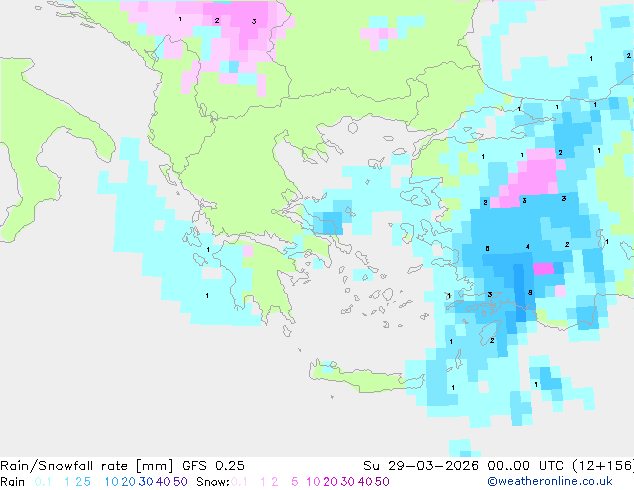Viewport: 634px width, 490px height.
Task: Select the Rain legend value 0.1
Action: click(43, 482)
